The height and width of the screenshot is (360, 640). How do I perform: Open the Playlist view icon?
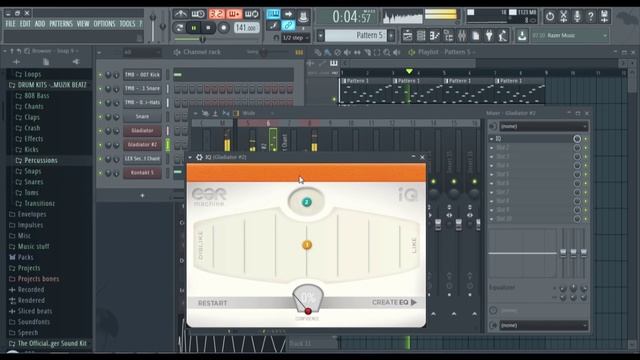coord(407,36)
